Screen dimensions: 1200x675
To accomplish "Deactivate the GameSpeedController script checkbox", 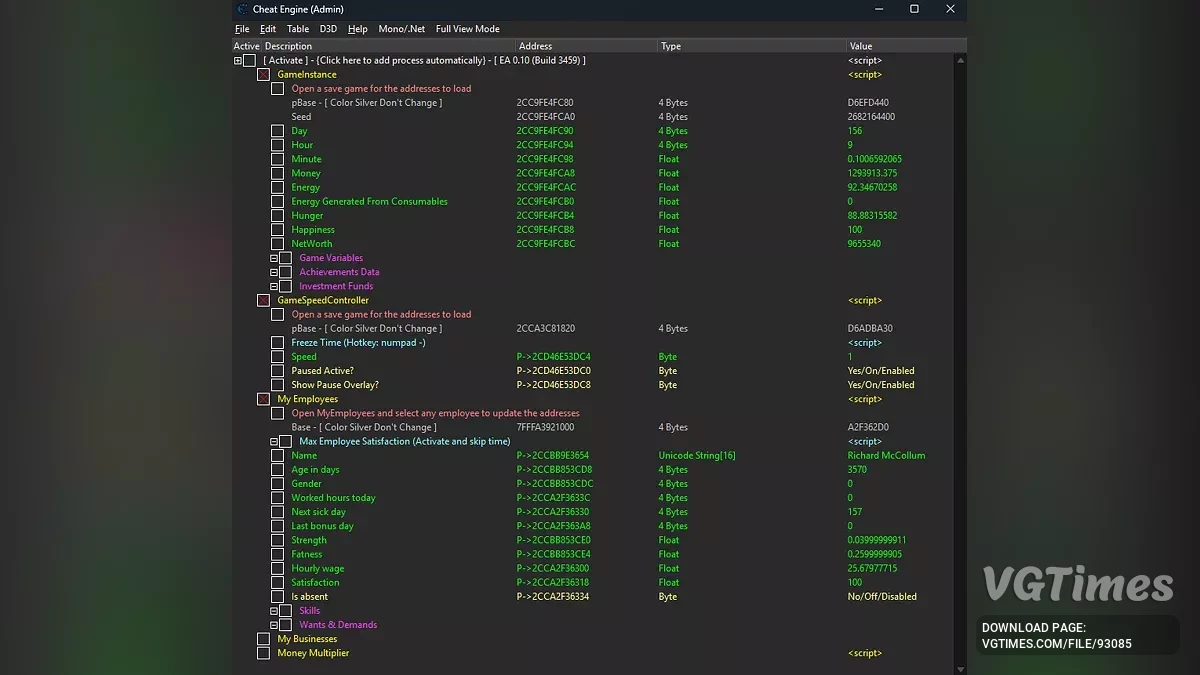I will pyautogui.click(x=264, y=301).
